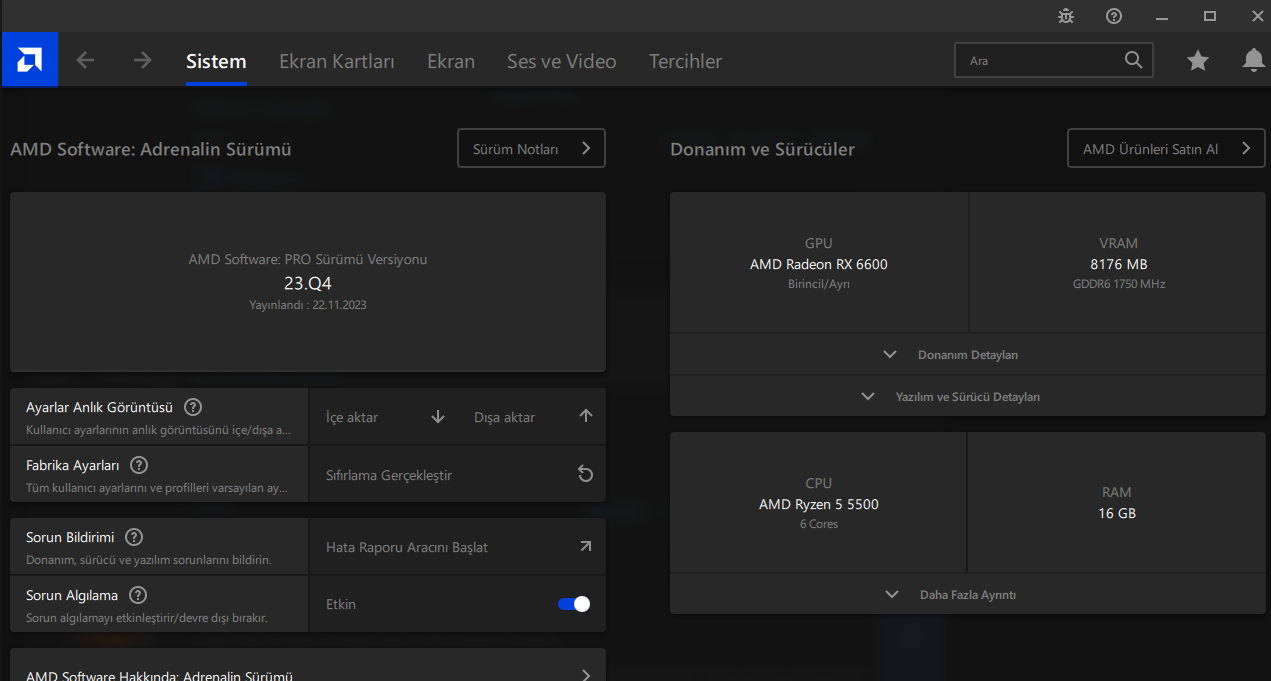The height and width of the screenshot is (681, 1271).
Task: Open Sürüm Notları button
Action: (532, 148)
